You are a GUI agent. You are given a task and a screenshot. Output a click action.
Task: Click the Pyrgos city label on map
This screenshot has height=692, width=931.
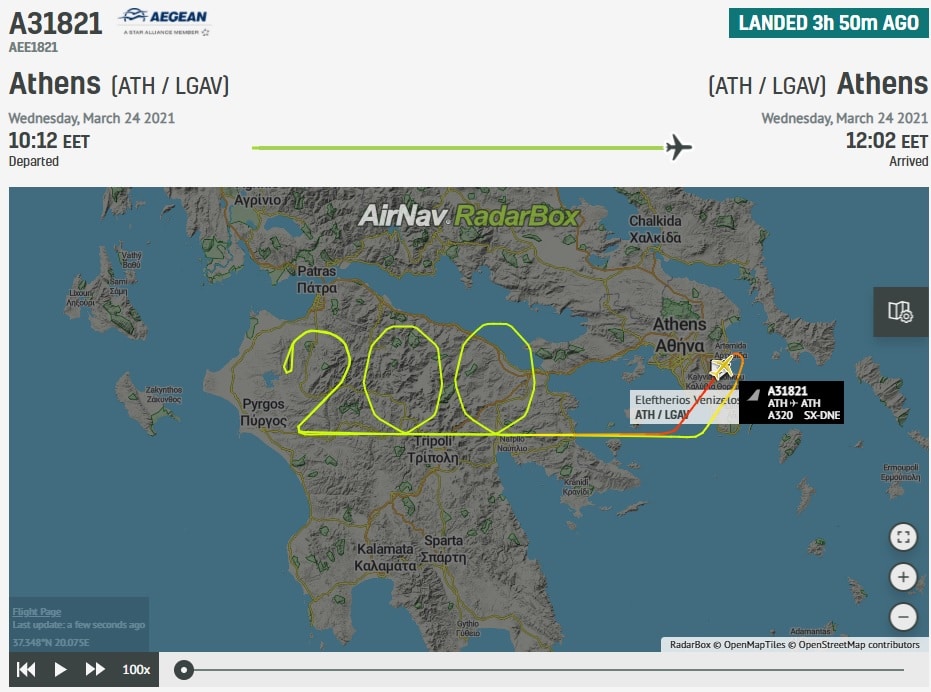pyautogui.click(x=263, y=412)
